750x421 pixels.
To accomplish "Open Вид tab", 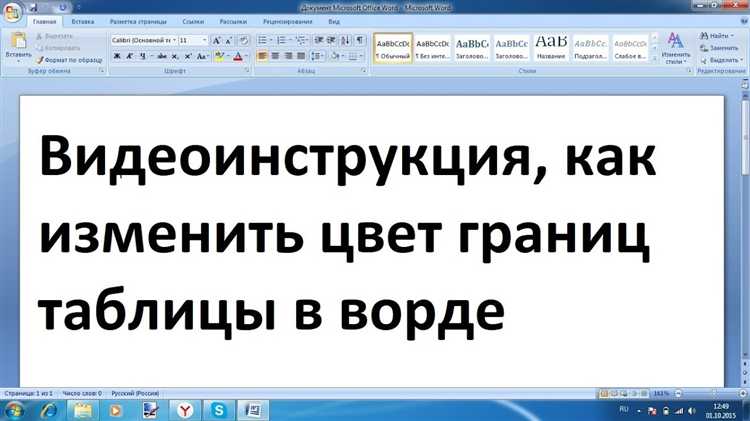I will [x=334, y=22].
